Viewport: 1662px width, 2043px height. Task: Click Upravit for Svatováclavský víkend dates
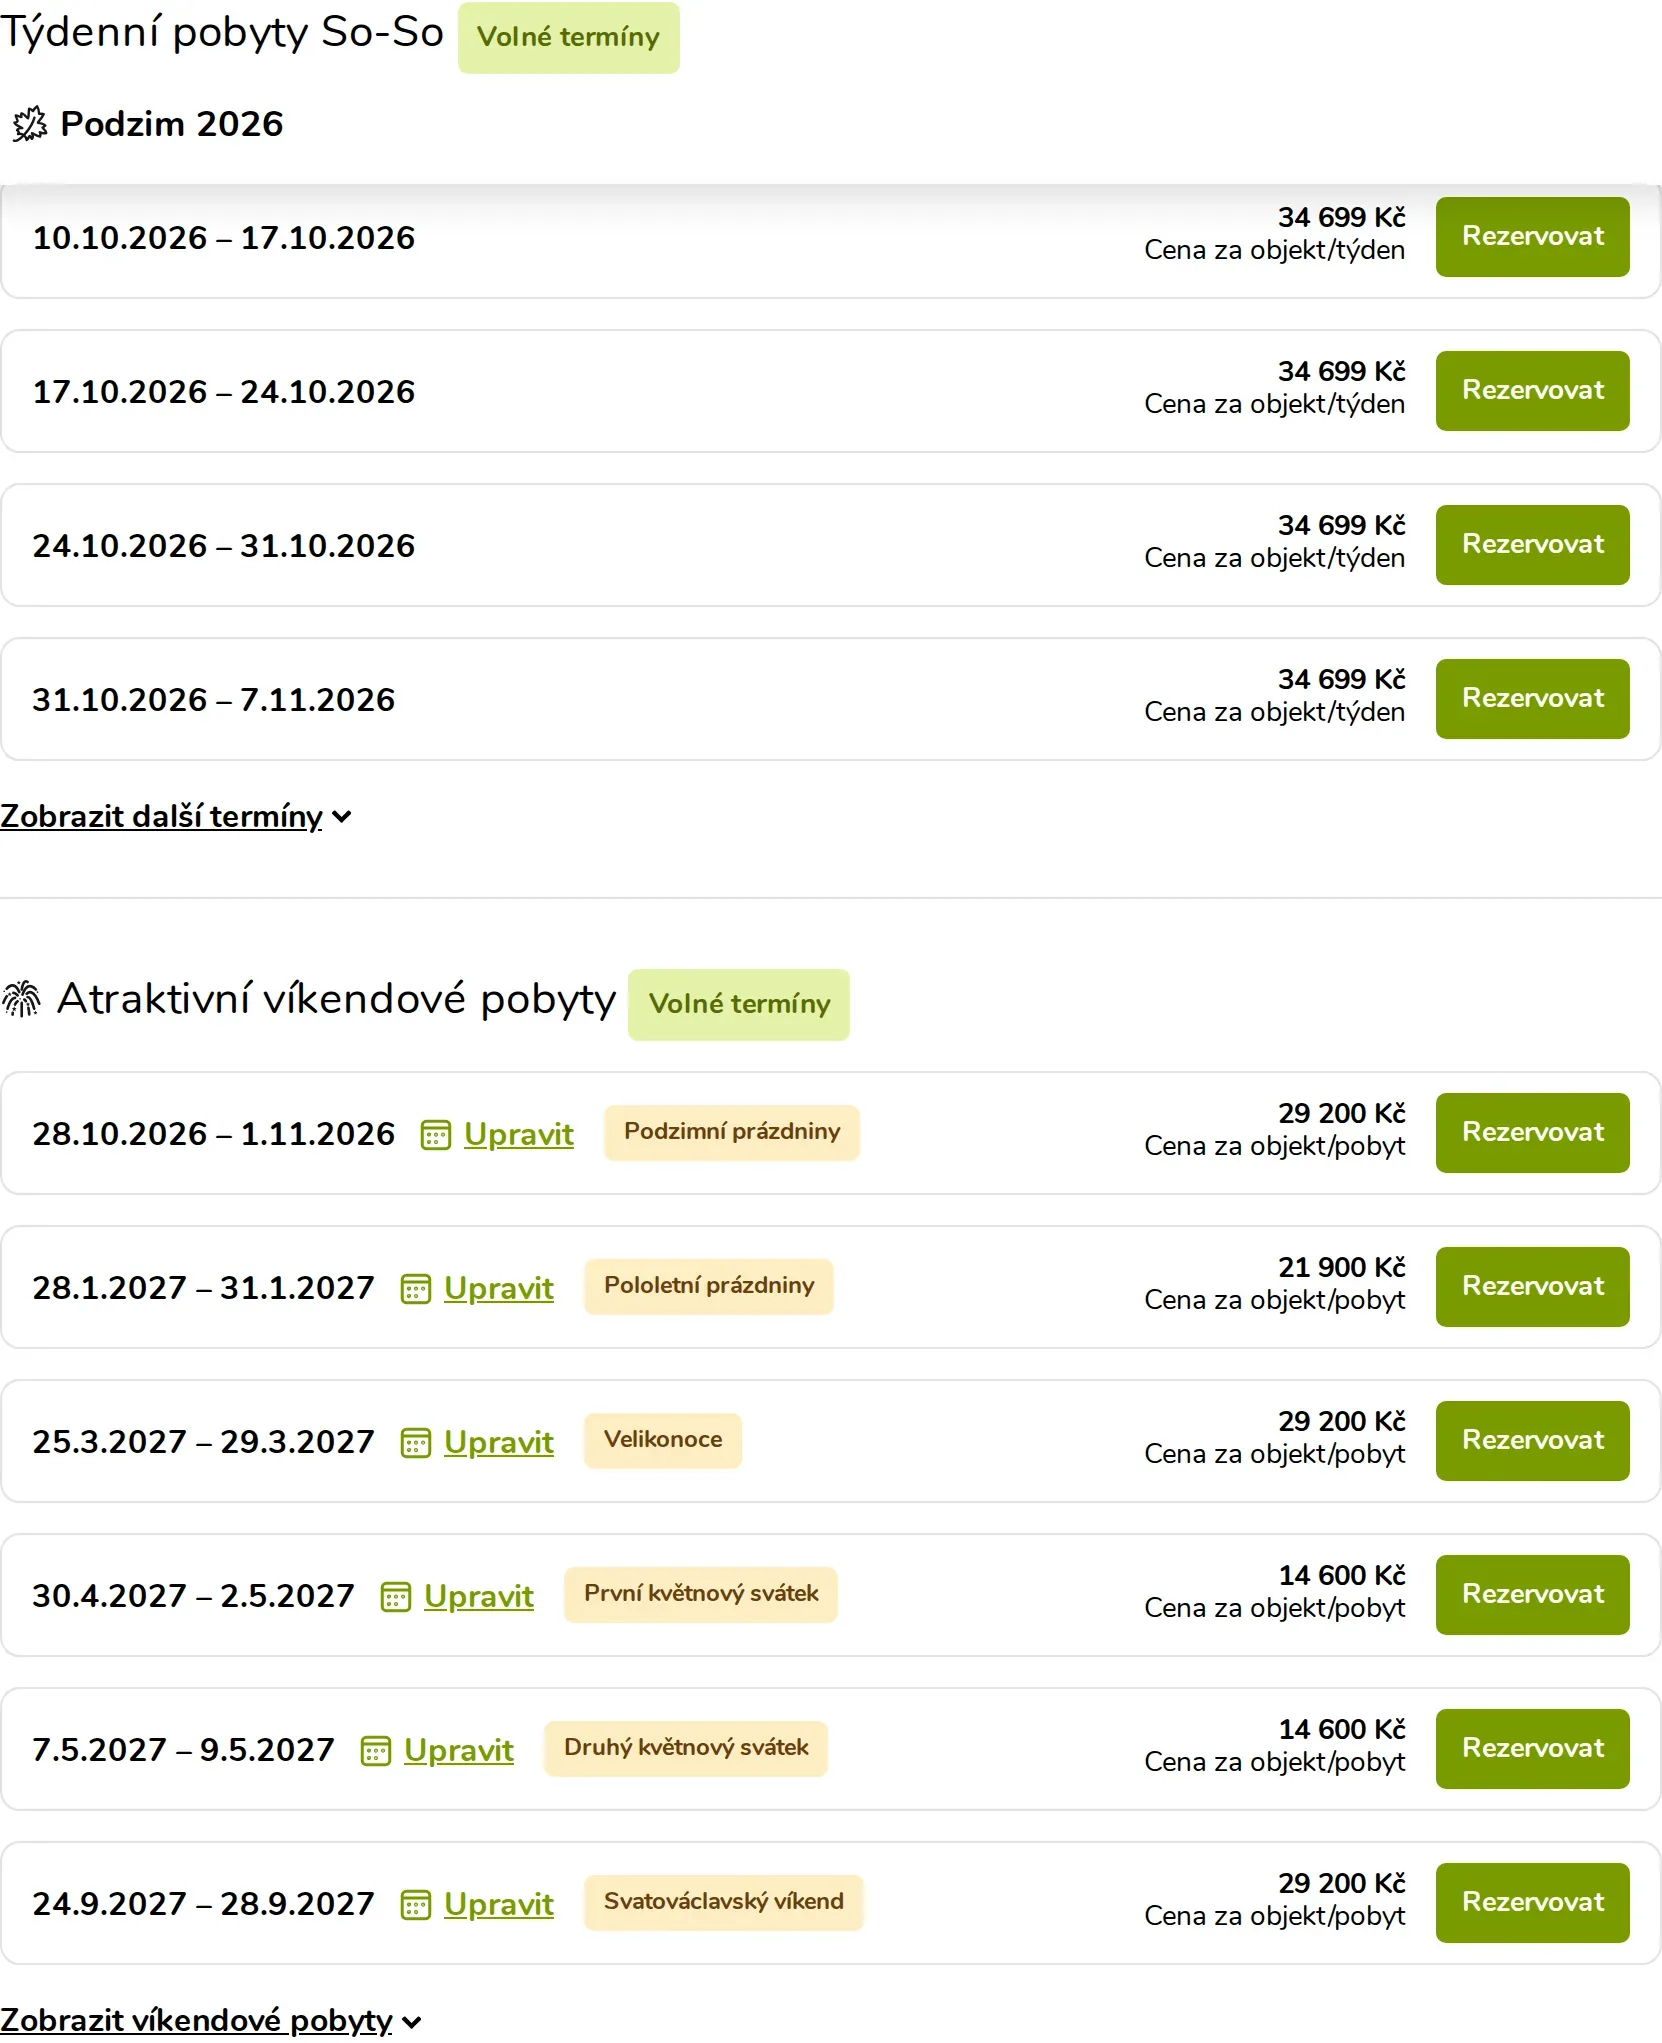pyautogui.click(x=498, y=1904)
